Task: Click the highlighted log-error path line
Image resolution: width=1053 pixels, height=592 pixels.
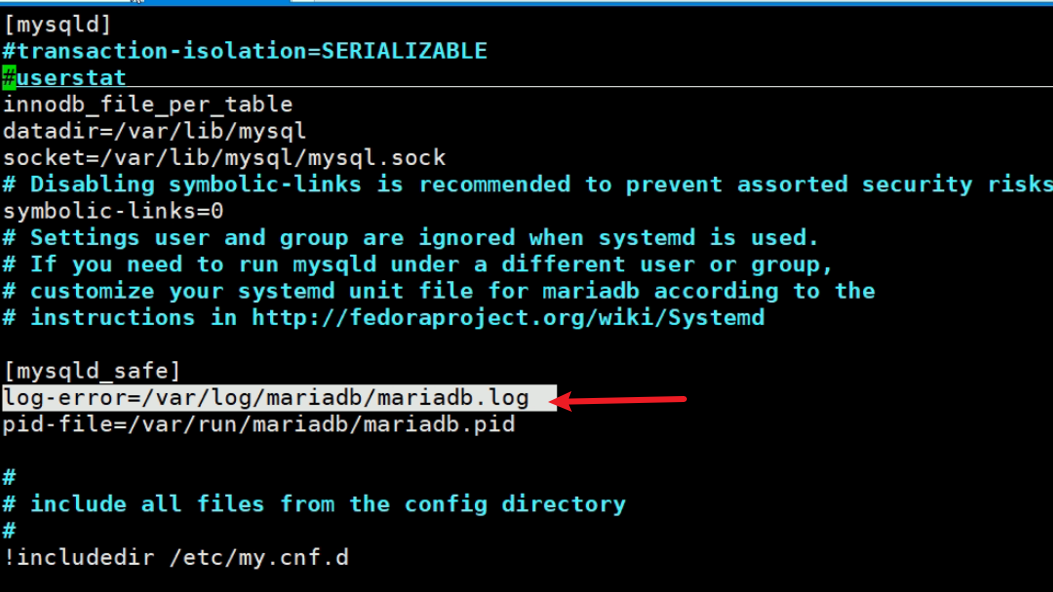Action: tap(266, 398)
